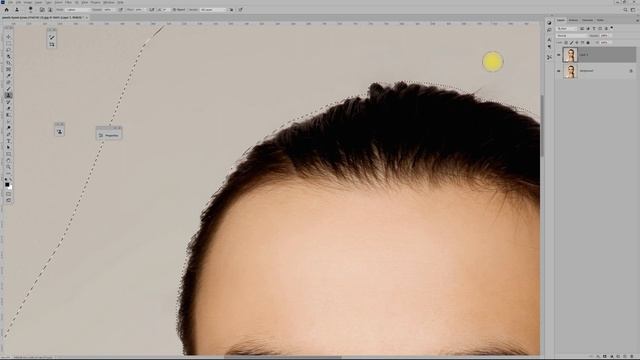
Task: Lock all layer attributes
Action: 588,42
